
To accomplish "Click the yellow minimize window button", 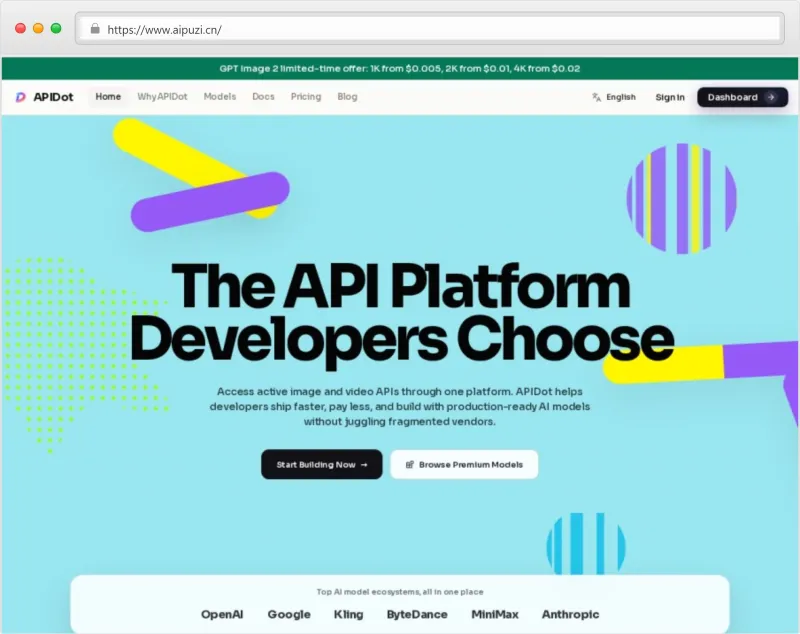I will (x=38, y=29).
